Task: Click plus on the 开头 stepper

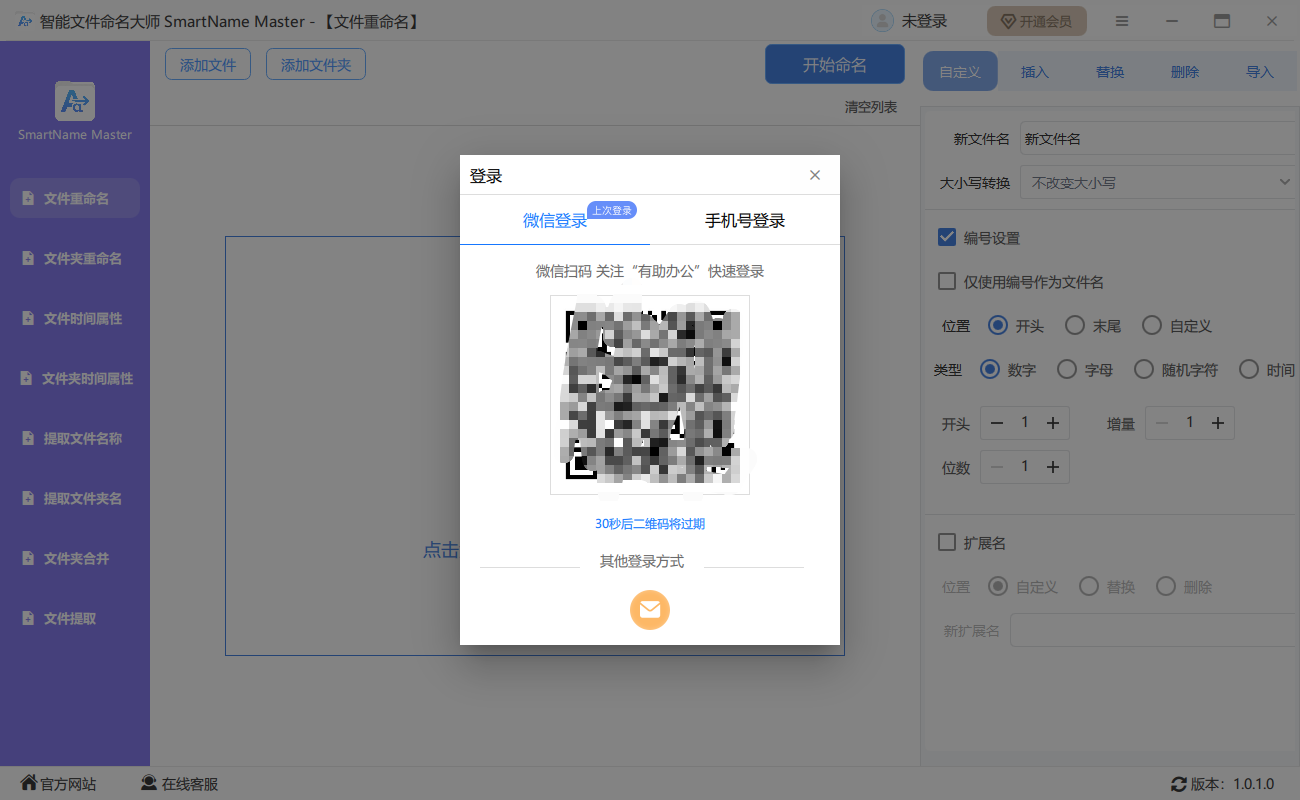Action: 1053,423
